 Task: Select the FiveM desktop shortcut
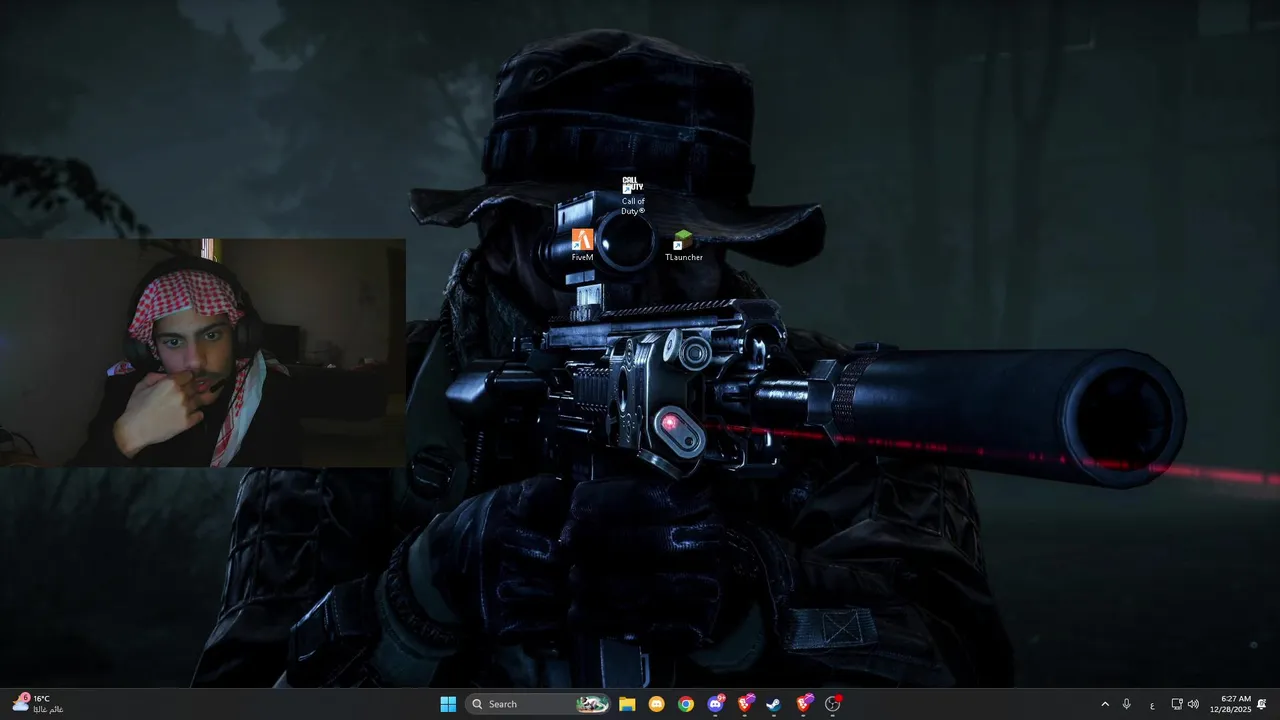[582, 245]
